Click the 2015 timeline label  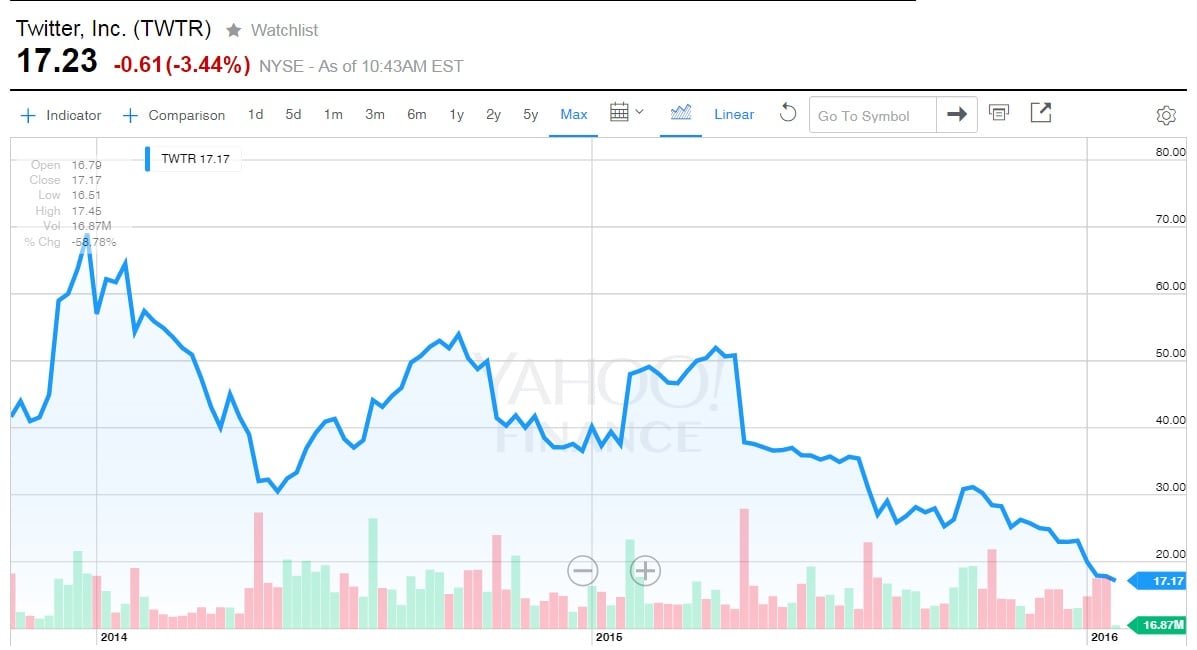point(609,637)
